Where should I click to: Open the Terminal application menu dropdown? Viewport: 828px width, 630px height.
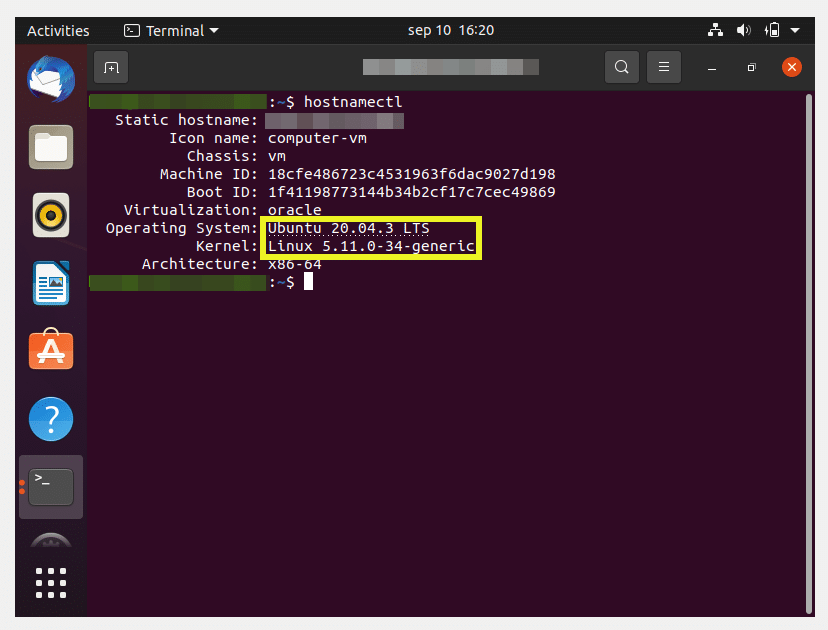click(x=170, y=30)
